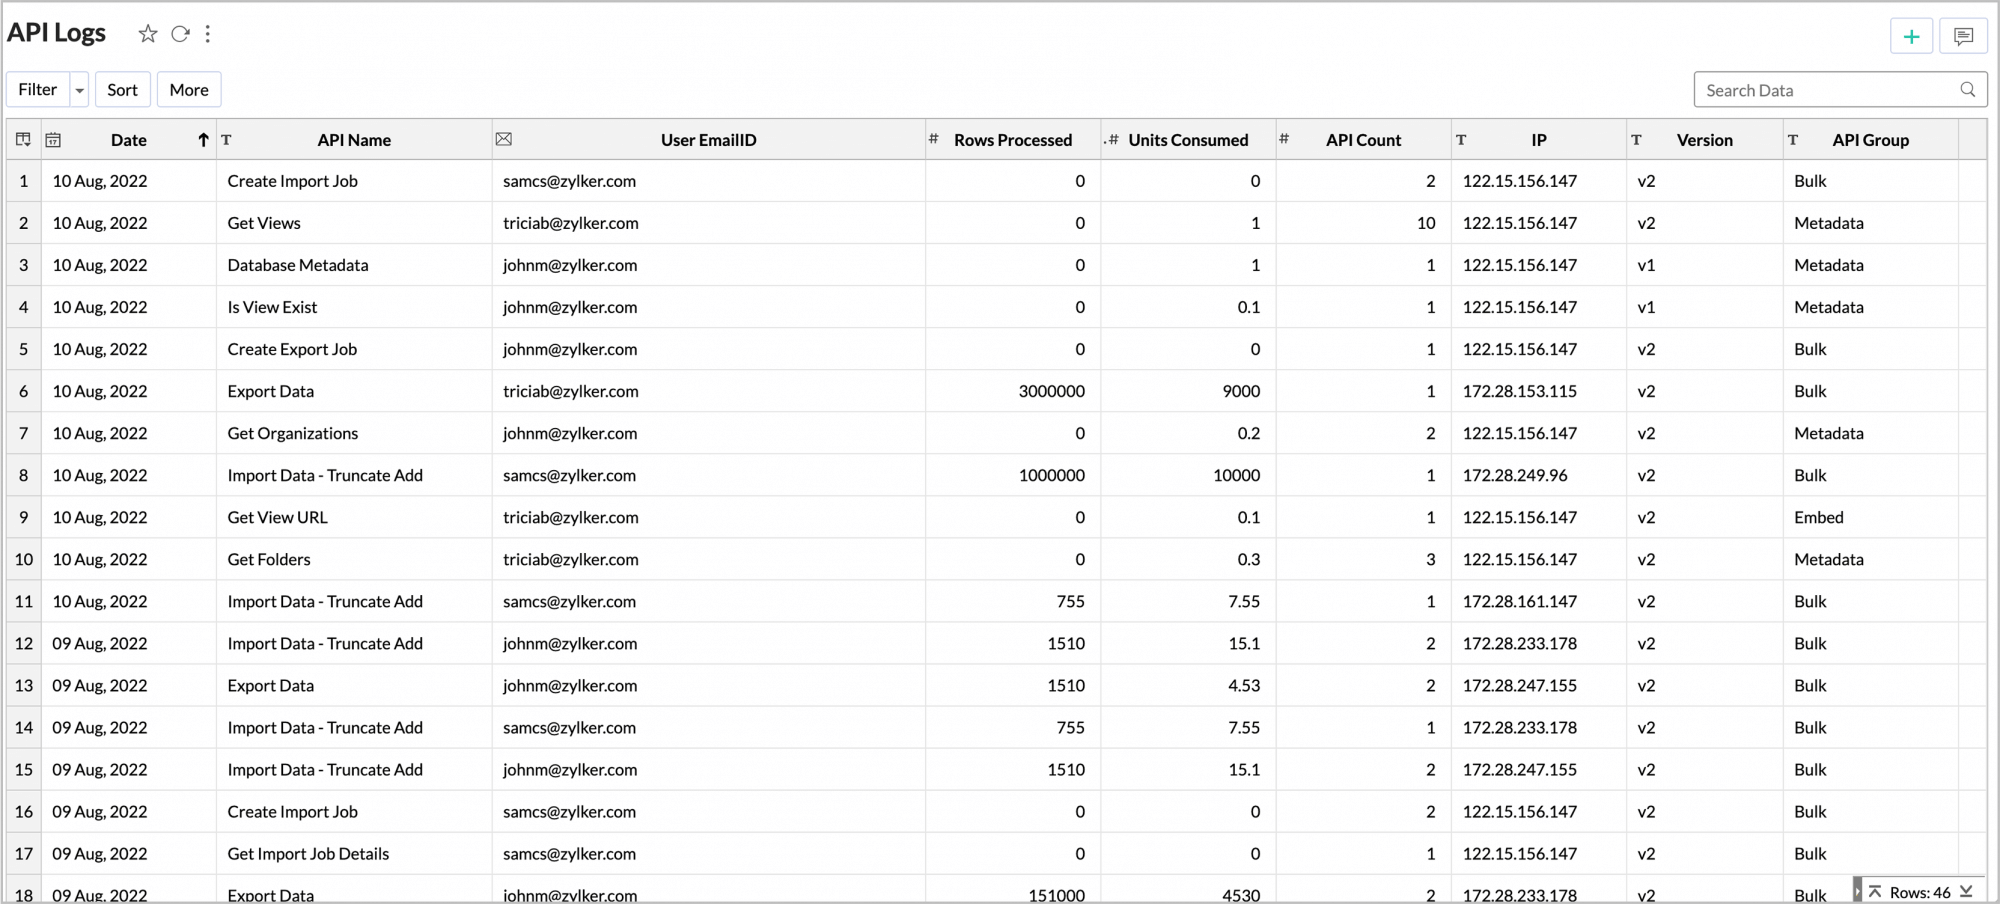Screen dimensions: 2000x904
Task: Click the T text-type icon on API Name column
Action: click(227, 140)
